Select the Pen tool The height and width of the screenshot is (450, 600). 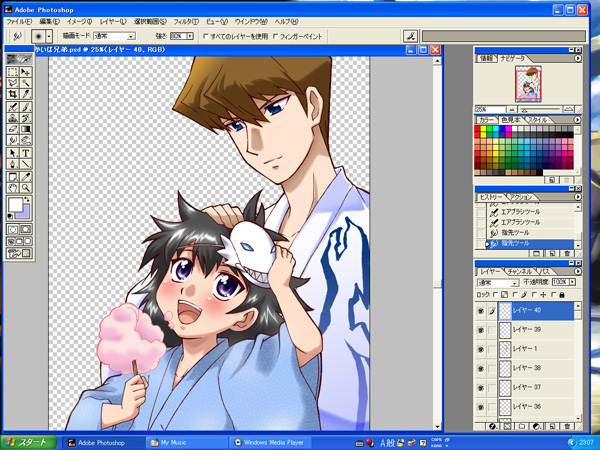coord(13,164)
